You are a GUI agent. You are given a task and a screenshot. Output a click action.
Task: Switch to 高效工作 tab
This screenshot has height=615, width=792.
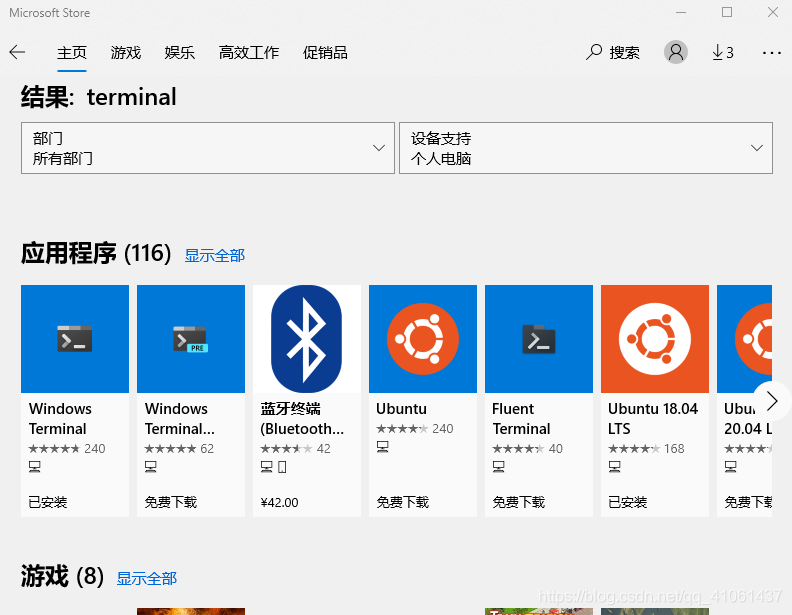click(x=249, y=53)
